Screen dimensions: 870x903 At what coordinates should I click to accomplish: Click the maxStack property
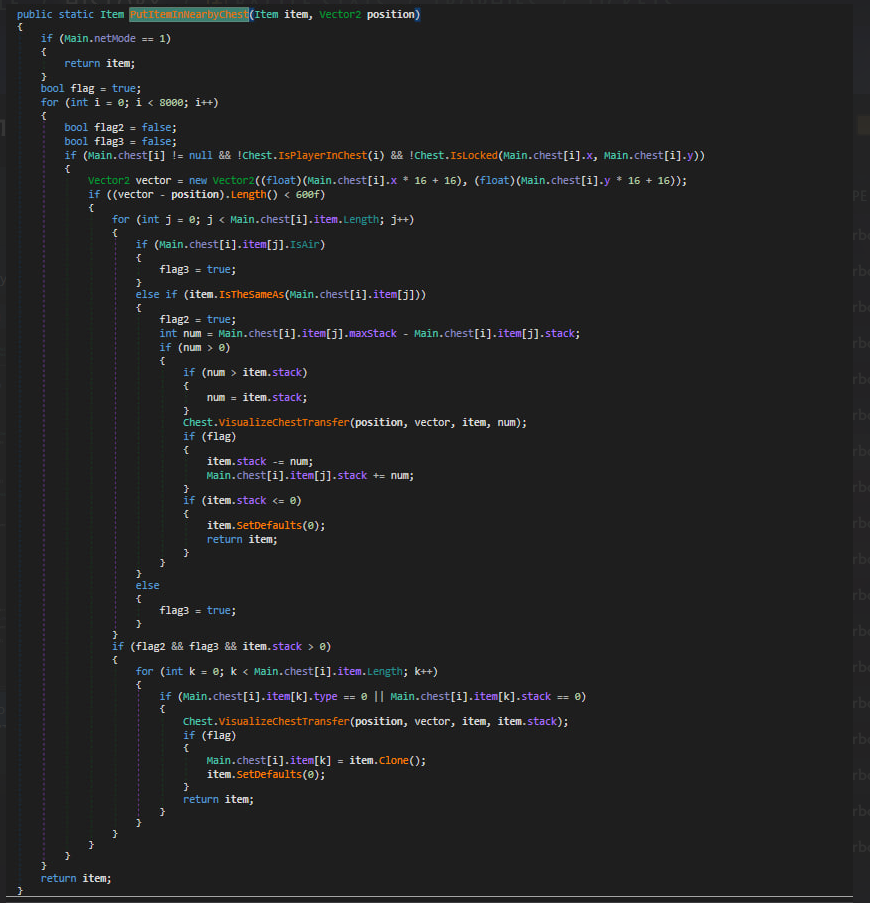pos(373,333)
